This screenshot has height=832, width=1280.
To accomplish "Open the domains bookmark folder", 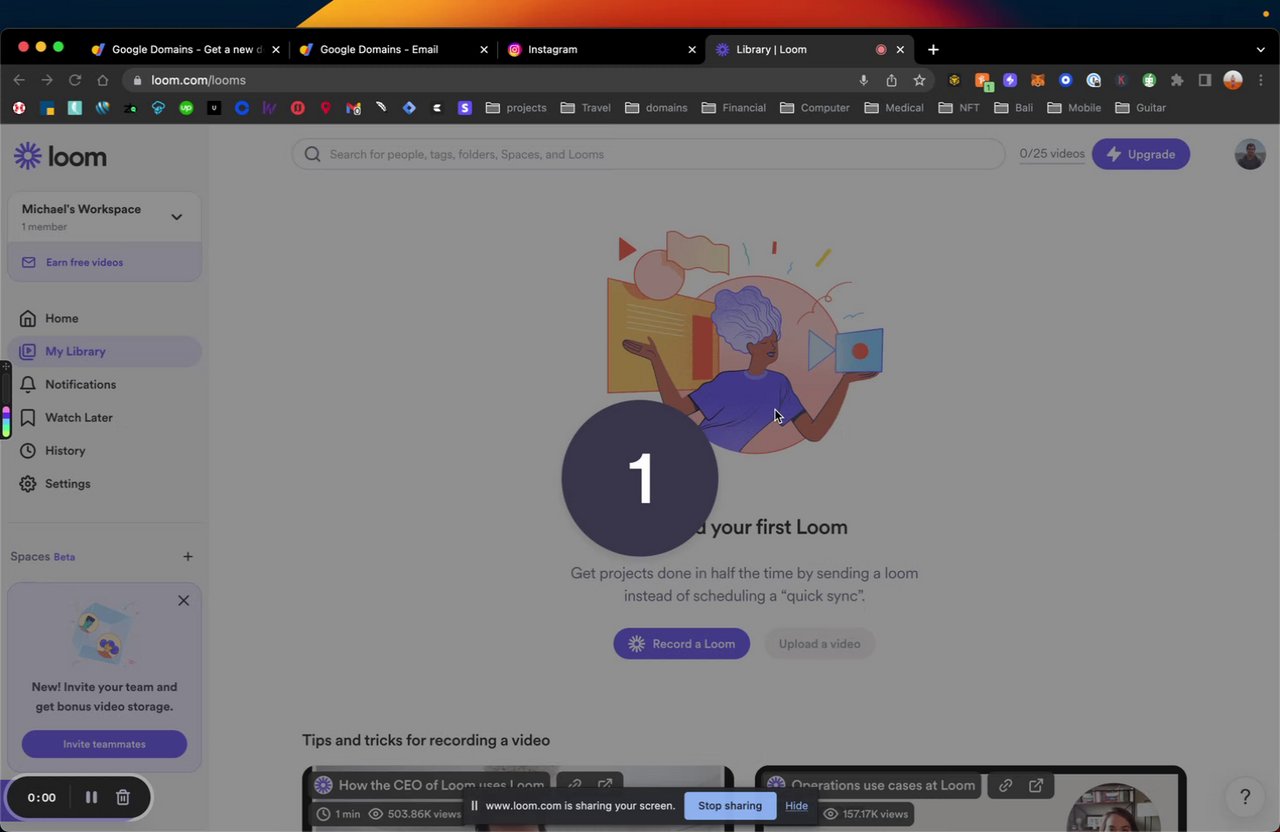I will pyautogui.click(x=656, y=107).
